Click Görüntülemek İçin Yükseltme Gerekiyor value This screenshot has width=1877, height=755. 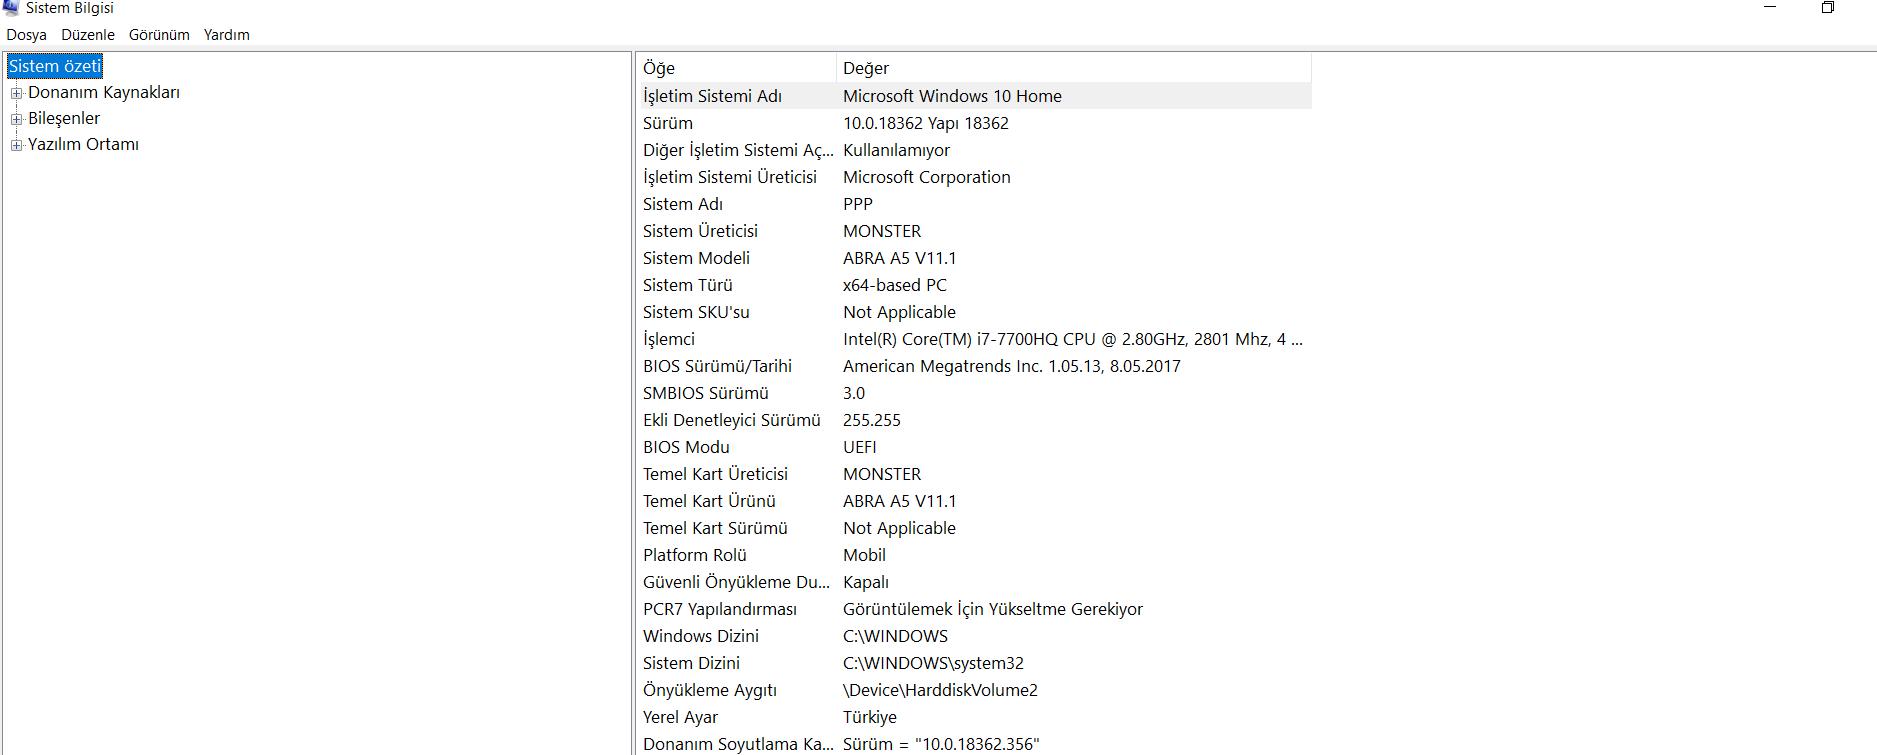993,609
